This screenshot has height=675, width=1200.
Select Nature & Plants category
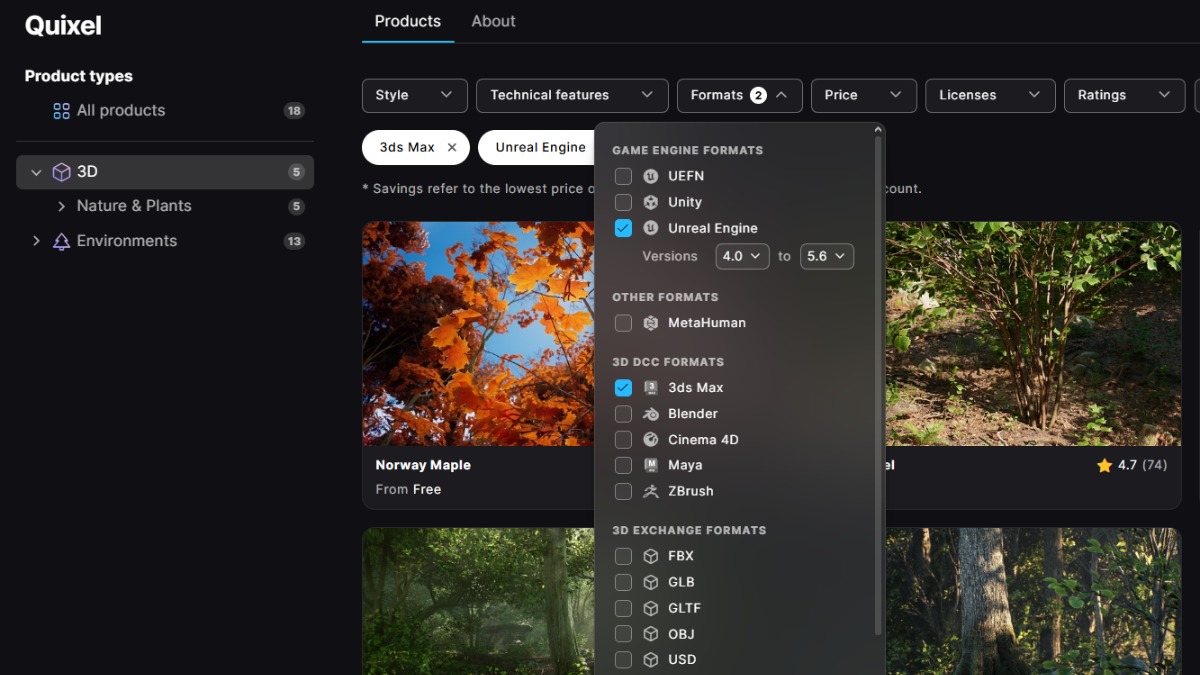click(x=134, y=206)
